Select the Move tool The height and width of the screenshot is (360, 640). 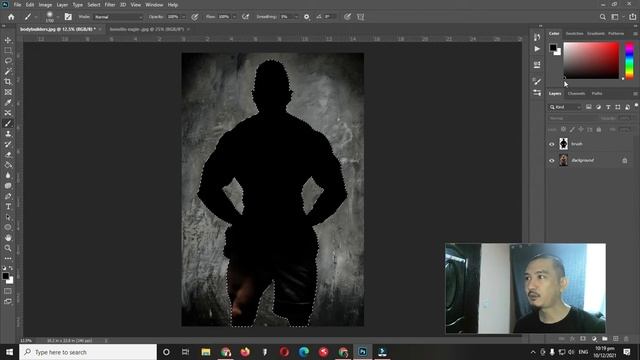tap(8, 40)
